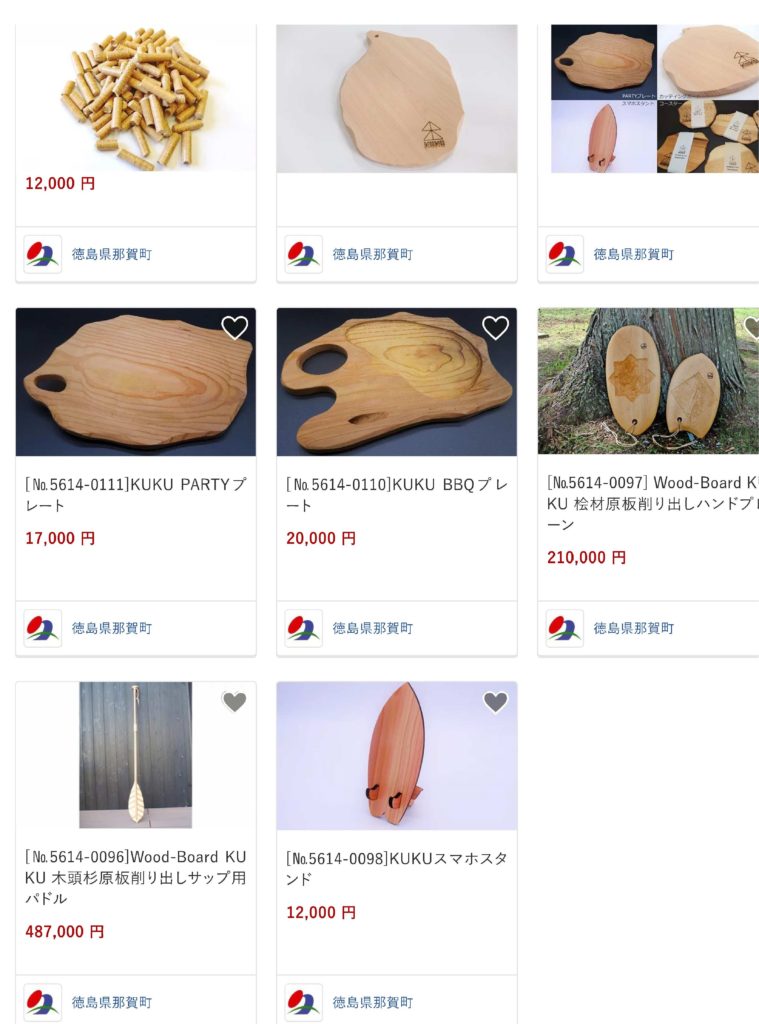Click town emblem under plain cutting board card

304,254
